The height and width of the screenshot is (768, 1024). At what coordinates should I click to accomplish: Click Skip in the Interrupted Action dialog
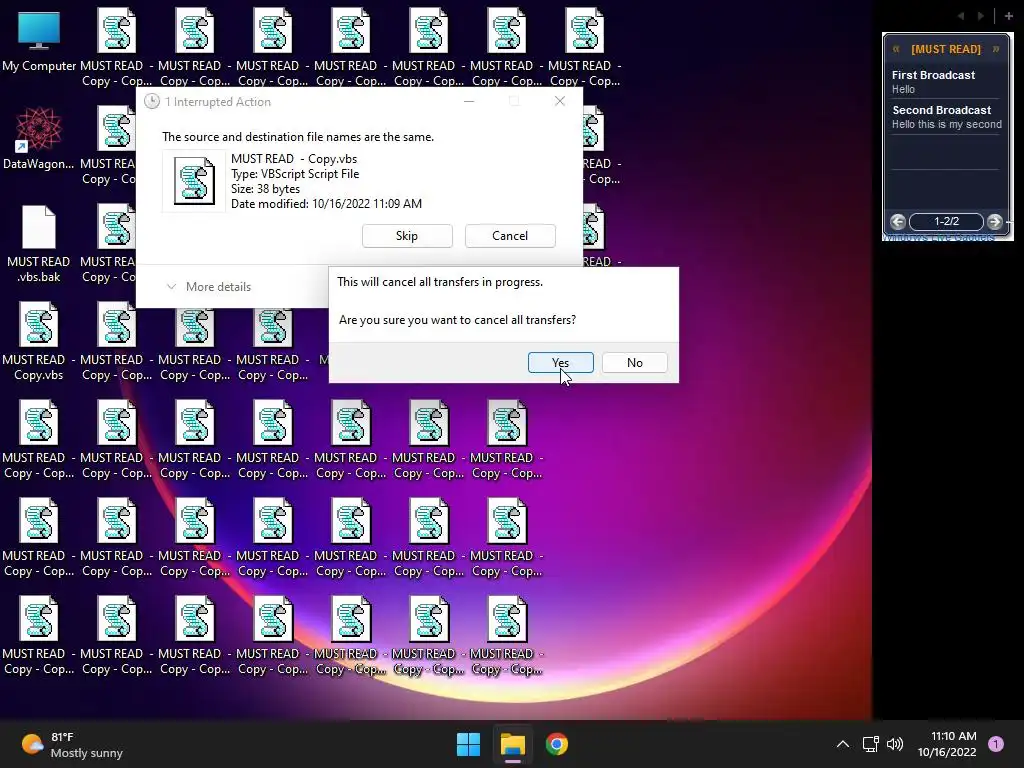407,236
